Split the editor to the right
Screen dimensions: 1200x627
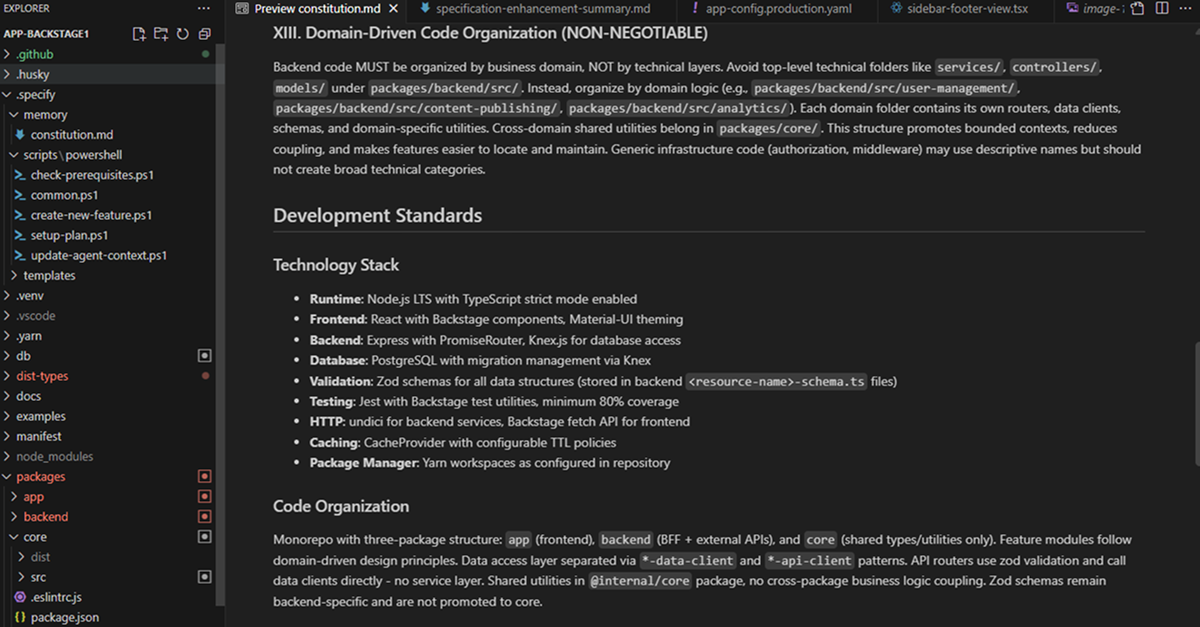coord(1161,9)
